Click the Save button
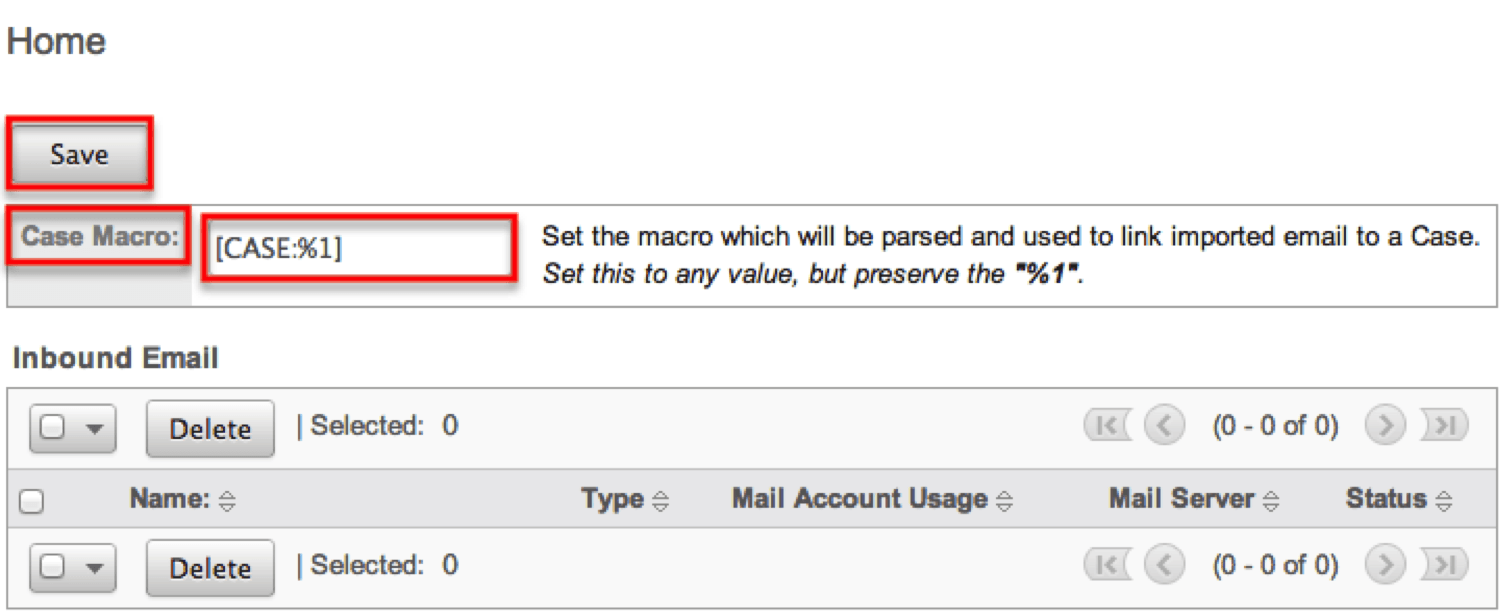The height and width of the screenshot is (616, 1505). coord(79,154)
